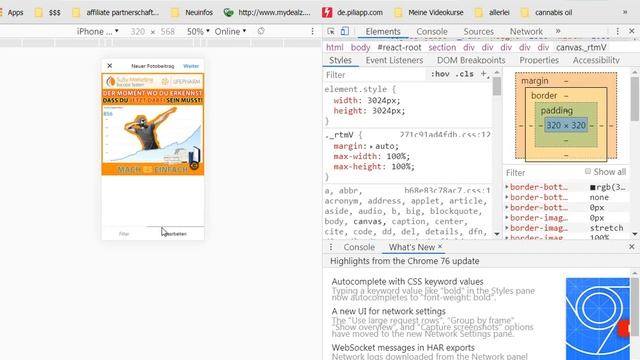Viewport: 640px width, 360px height.
Task: Select section in the breadcrumb trail
Action: tap(442, 47)
